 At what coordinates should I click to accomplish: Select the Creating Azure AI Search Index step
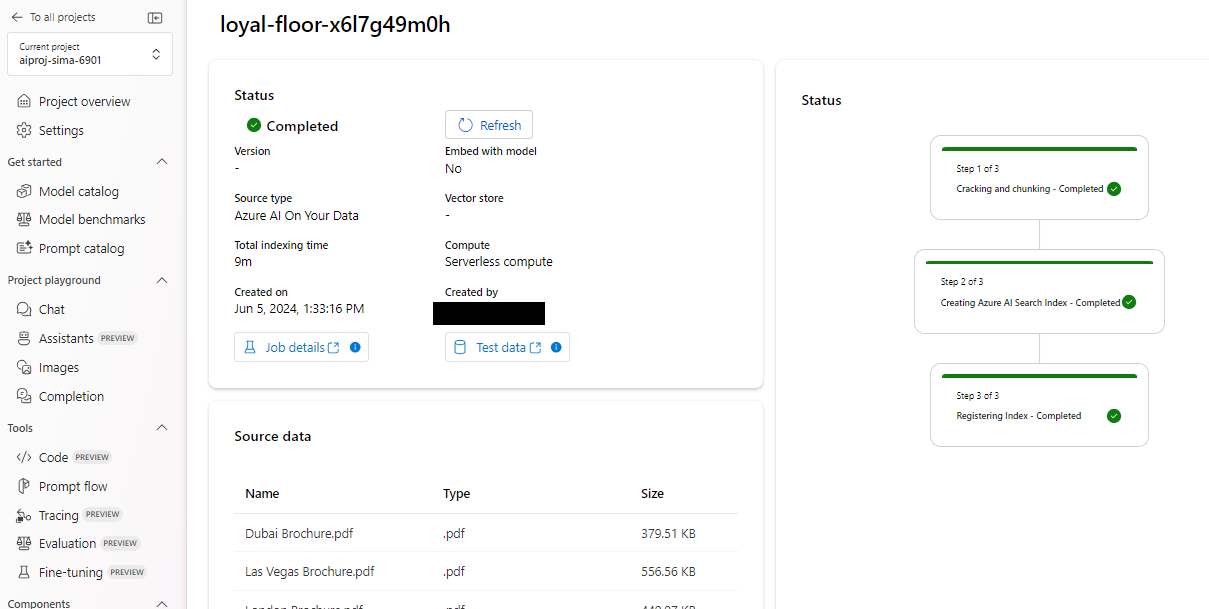(x=1039, y=291)
